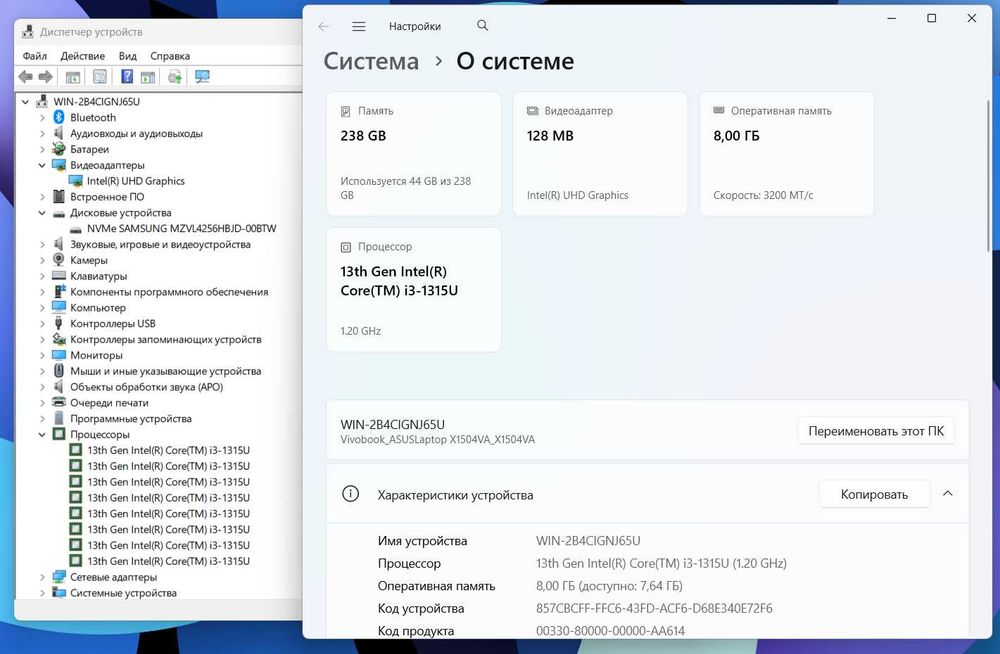Open the Файл menu
Viewport: 1000px width, 654px height.
click(34, 56)
